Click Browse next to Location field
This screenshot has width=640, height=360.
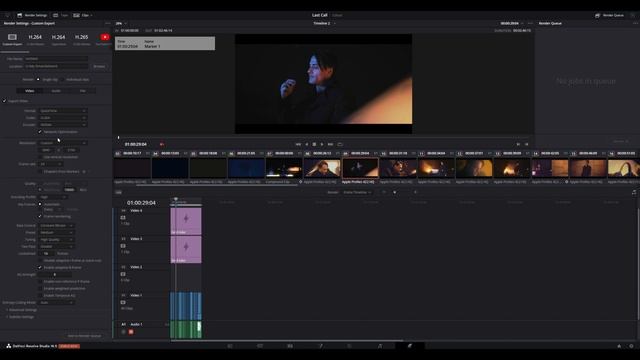tap(99, 66)
